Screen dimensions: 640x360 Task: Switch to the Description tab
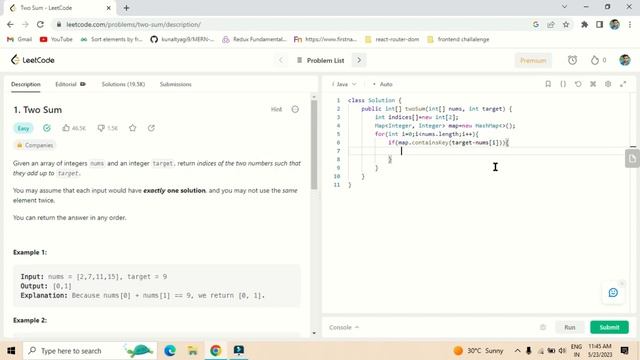pos(26,84)
